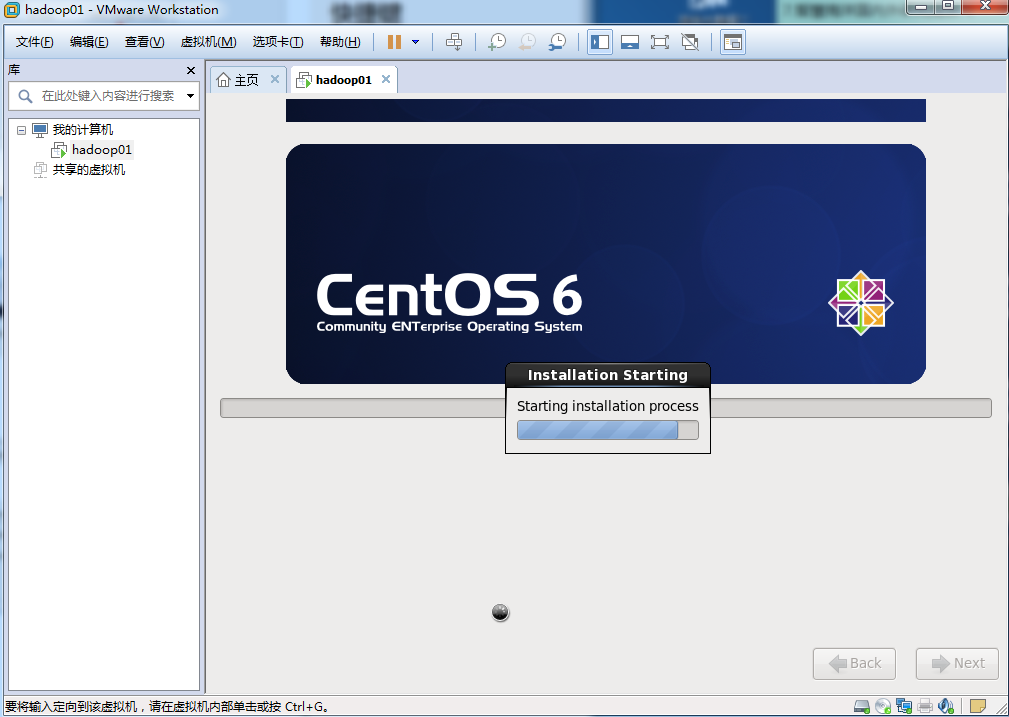Open the snapshot manager
1009x717 pixels.
pyautogui.click(x=557, y=42)
